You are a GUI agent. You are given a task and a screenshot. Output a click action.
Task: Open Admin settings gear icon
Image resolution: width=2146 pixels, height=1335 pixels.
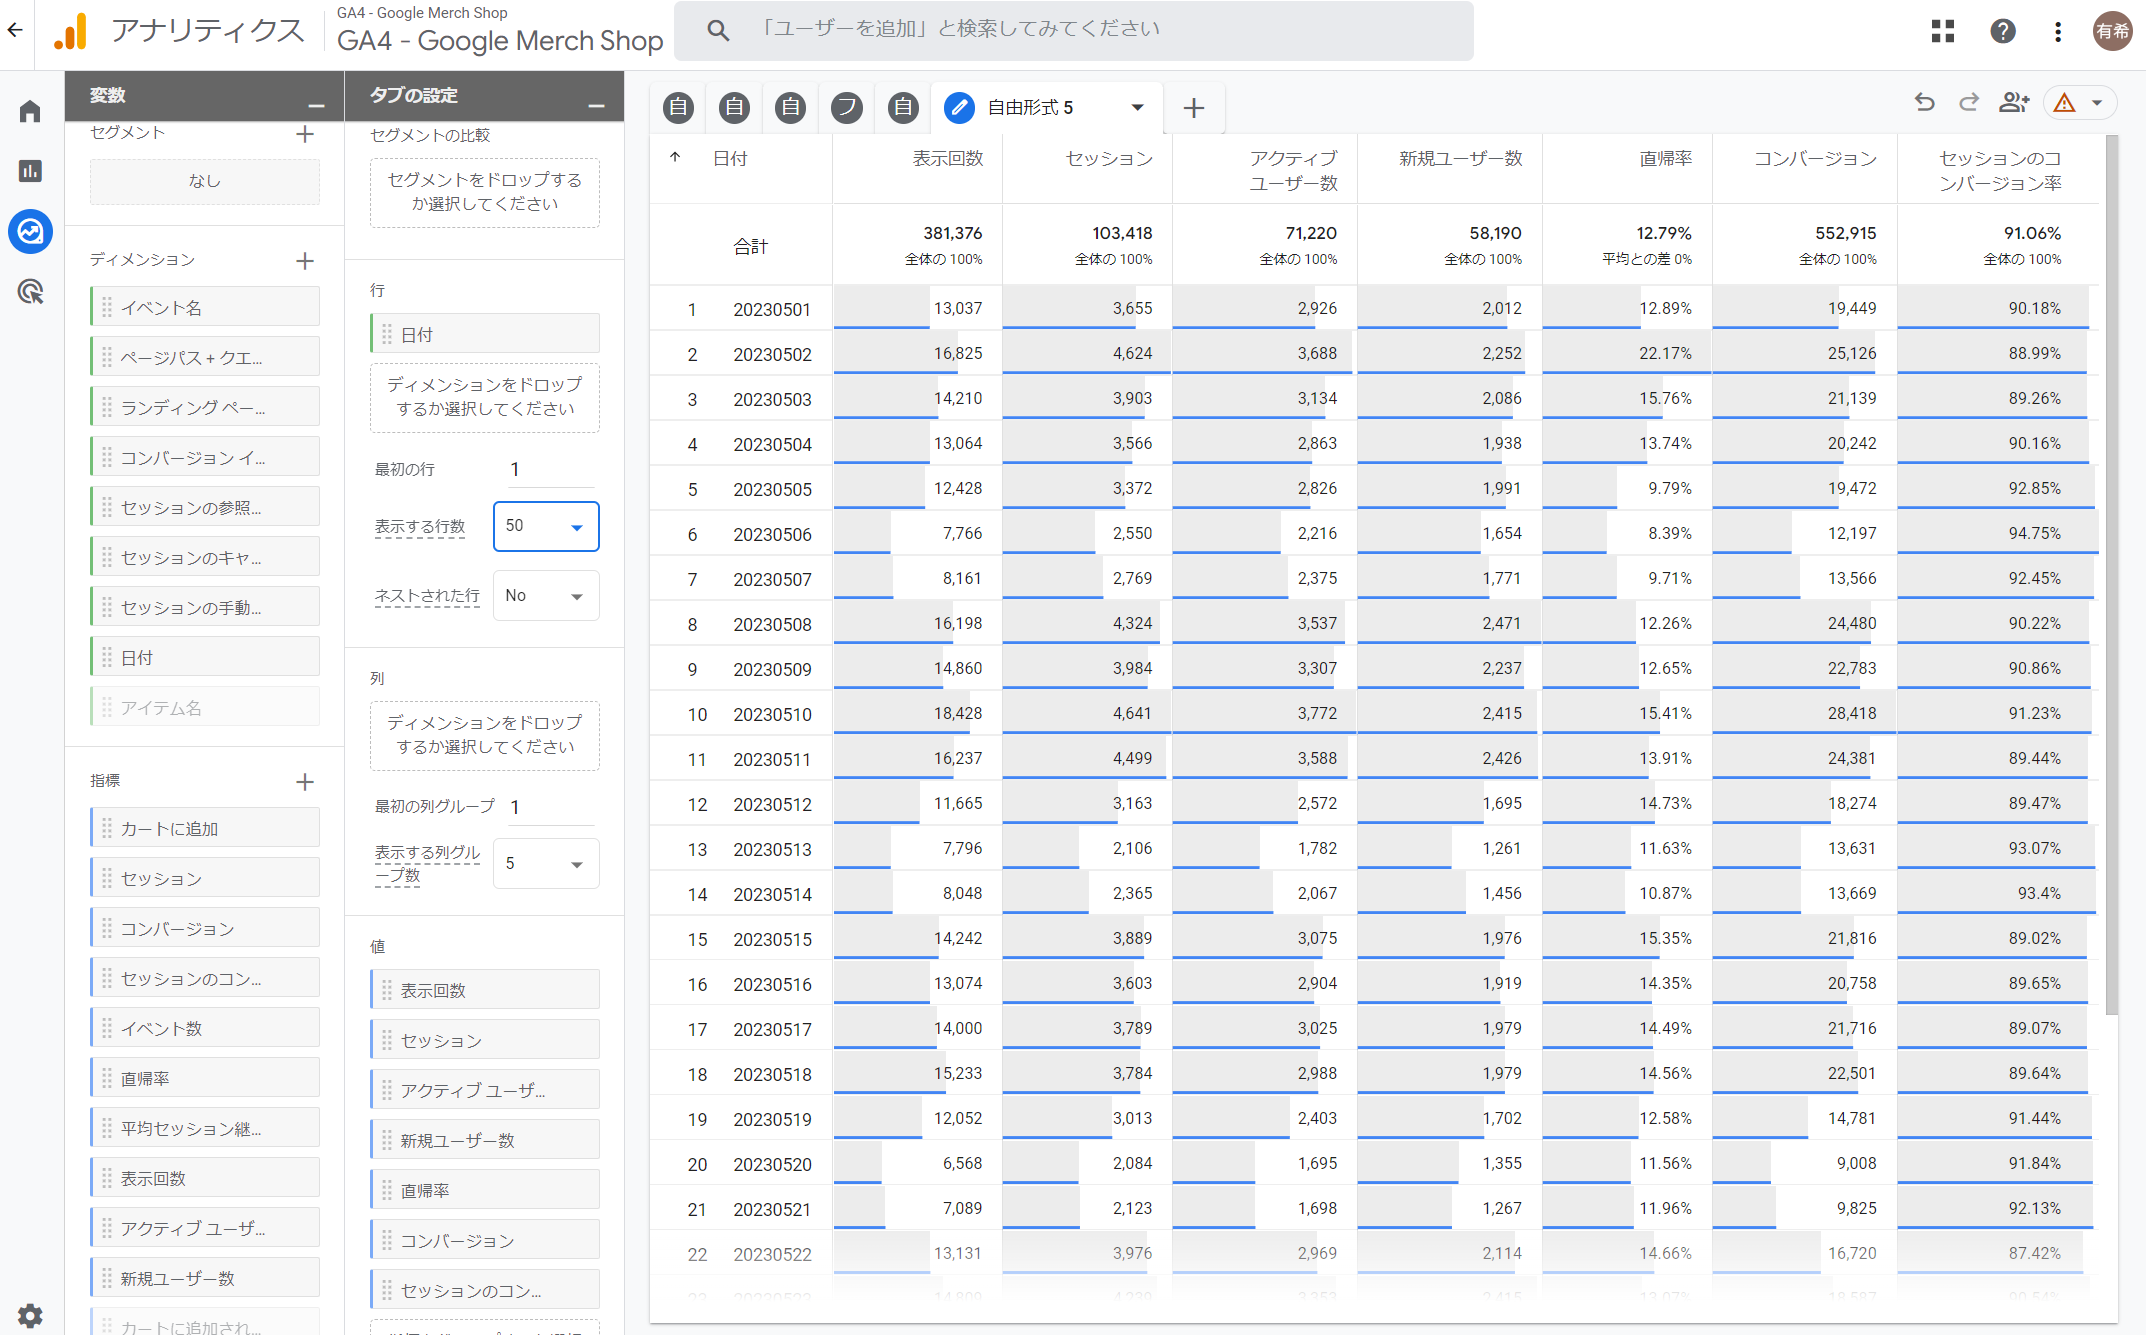(30, 1315)
